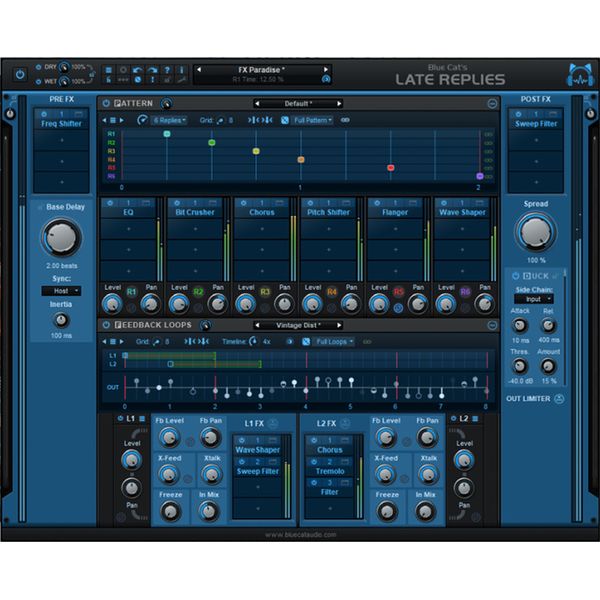Toggle the OUT LIMITER button
600x600 pixels.
(559, 399)
